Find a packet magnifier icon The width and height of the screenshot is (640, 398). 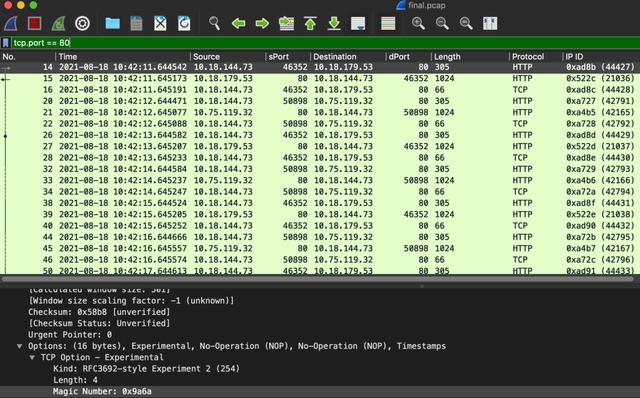(x=214, y=23)
